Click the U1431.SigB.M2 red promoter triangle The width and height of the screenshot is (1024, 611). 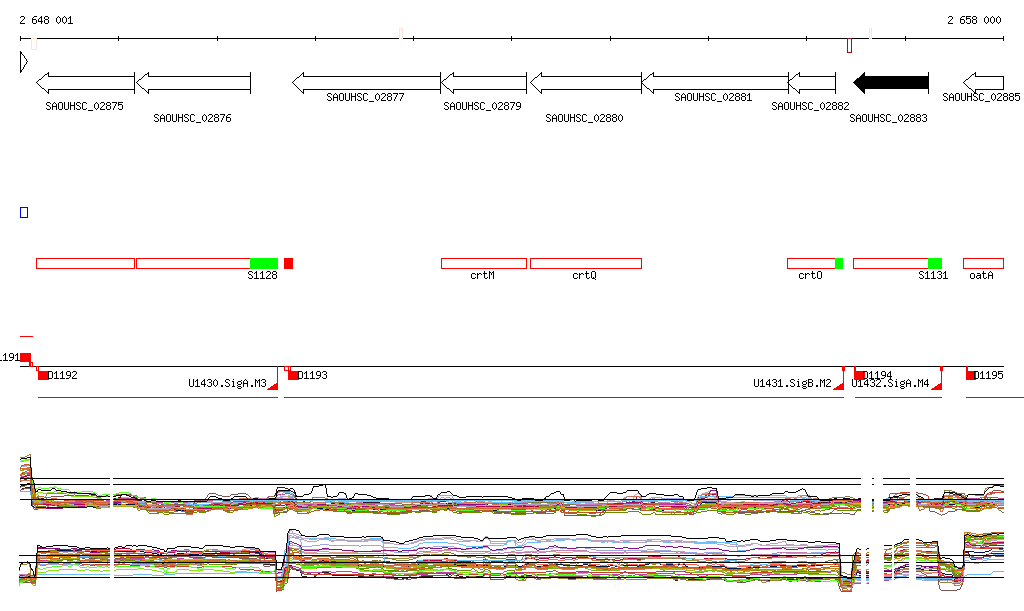tap(838, 384)
